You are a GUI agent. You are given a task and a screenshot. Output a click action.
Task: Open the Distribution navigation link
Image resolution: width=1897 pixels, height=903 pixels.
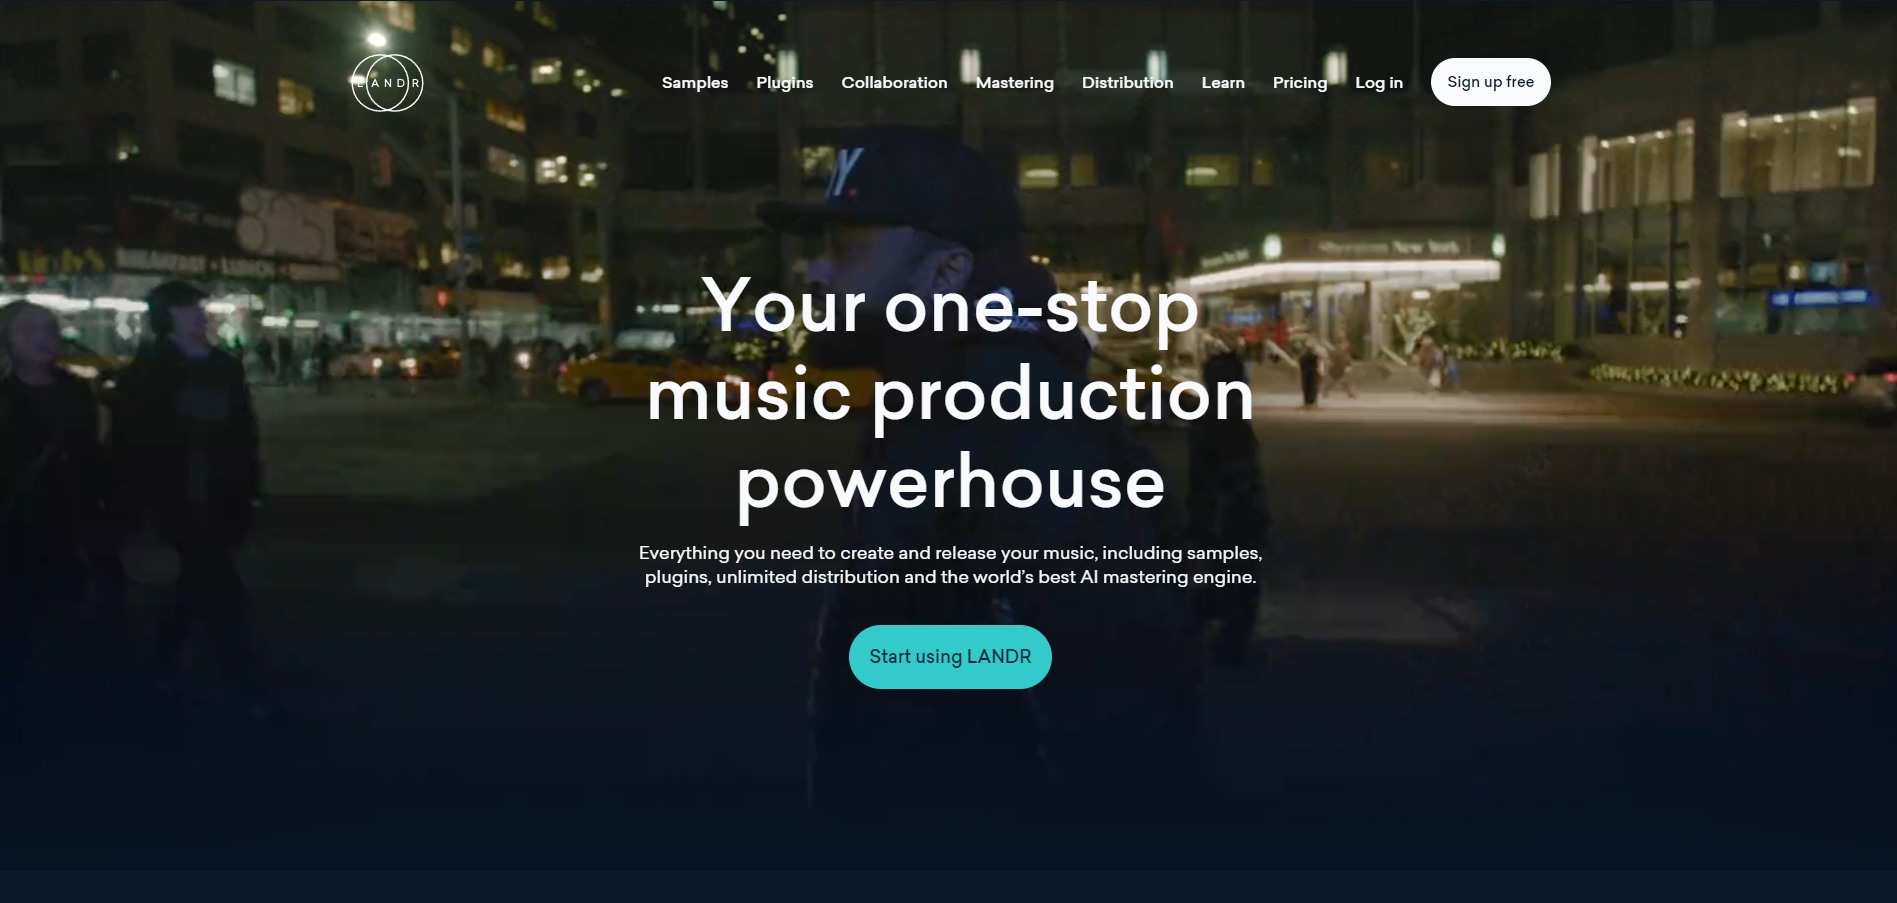tap(1127, 83)
